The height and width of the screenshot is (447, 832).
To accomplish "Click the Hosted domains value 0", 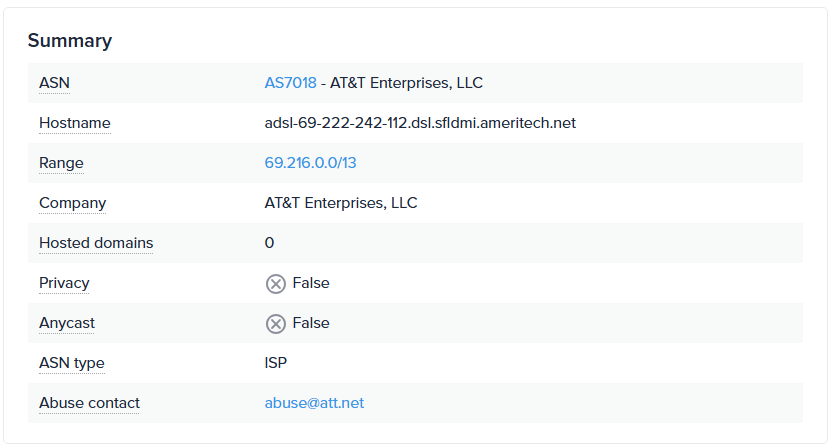I will point(269,243).
